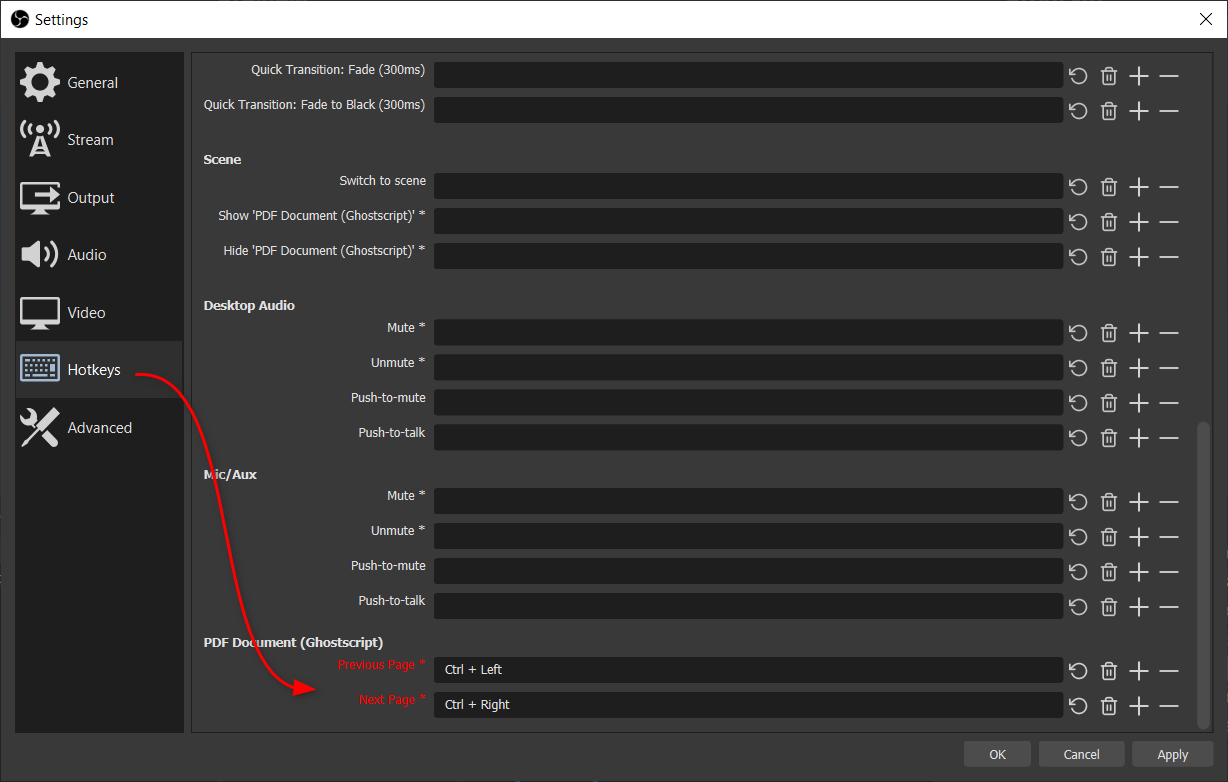Click the Mic/Aux Unmute hotkey input field

pos(748,536)
